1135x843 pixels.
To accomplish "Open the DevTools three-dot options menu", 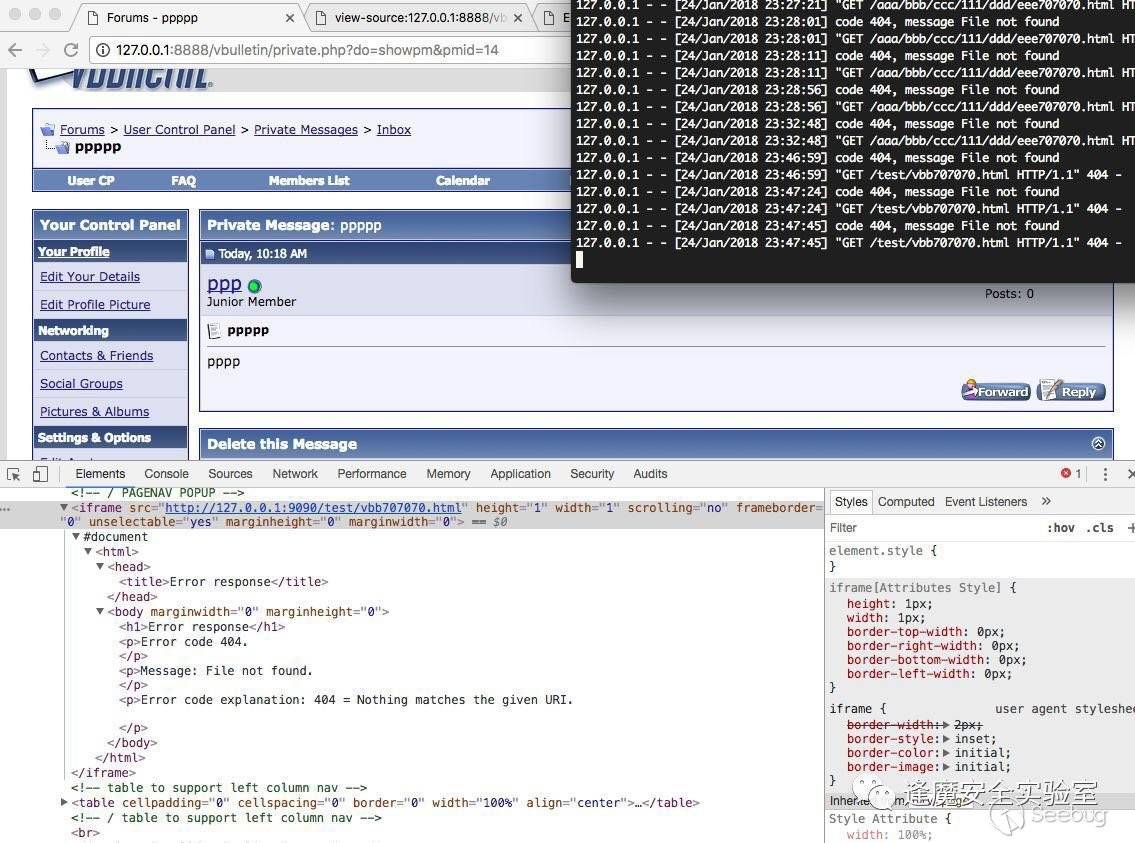I will (1105, 474).
